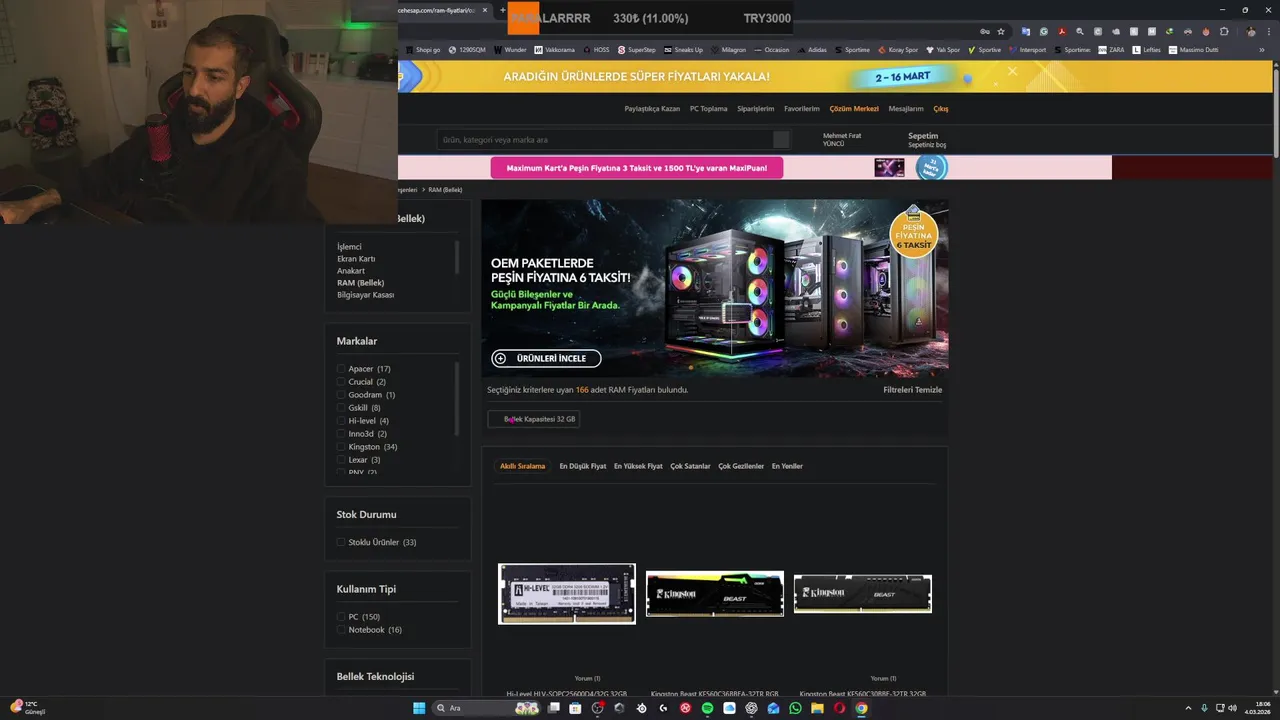
Task: Open a new browser tab
Action: (x=503, y=10)
